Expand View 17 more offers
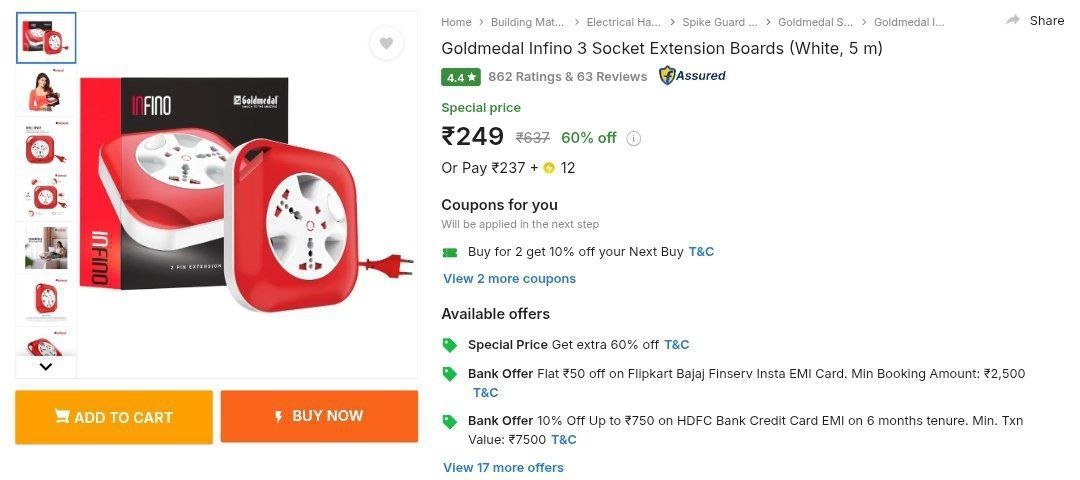1080x480 pixels. tap(503, 468)
